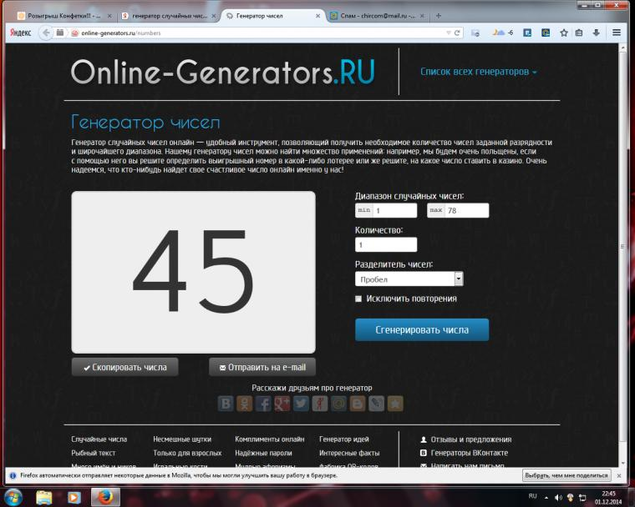Go back with the browser back arrow
Screen dimensions: 635x507
(46, 33)
